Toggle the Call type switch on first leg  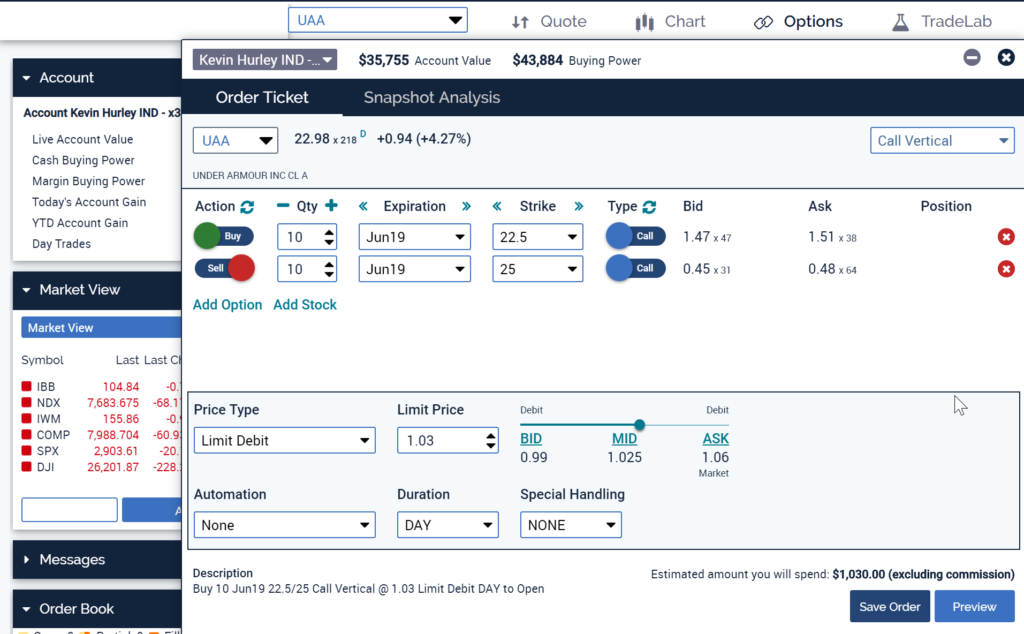point(635,237)
